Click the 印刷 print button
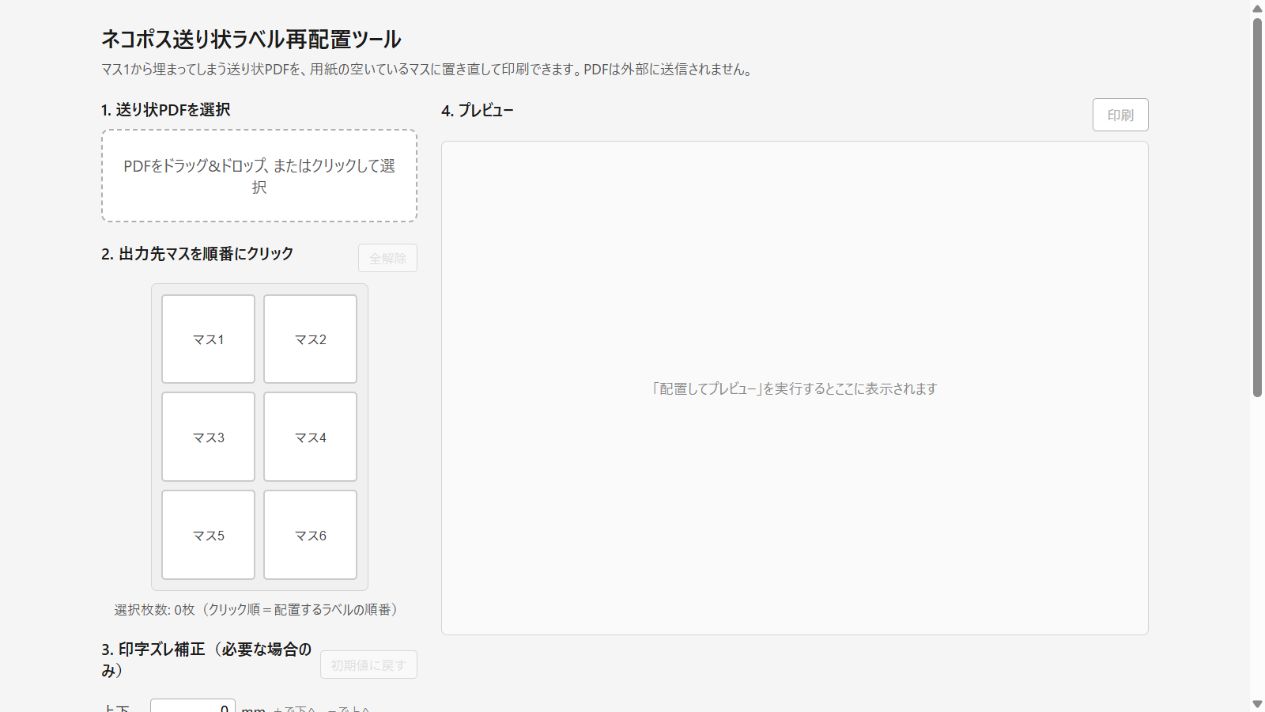Screen dimensions: 1265x712 tap(1120, 115)
